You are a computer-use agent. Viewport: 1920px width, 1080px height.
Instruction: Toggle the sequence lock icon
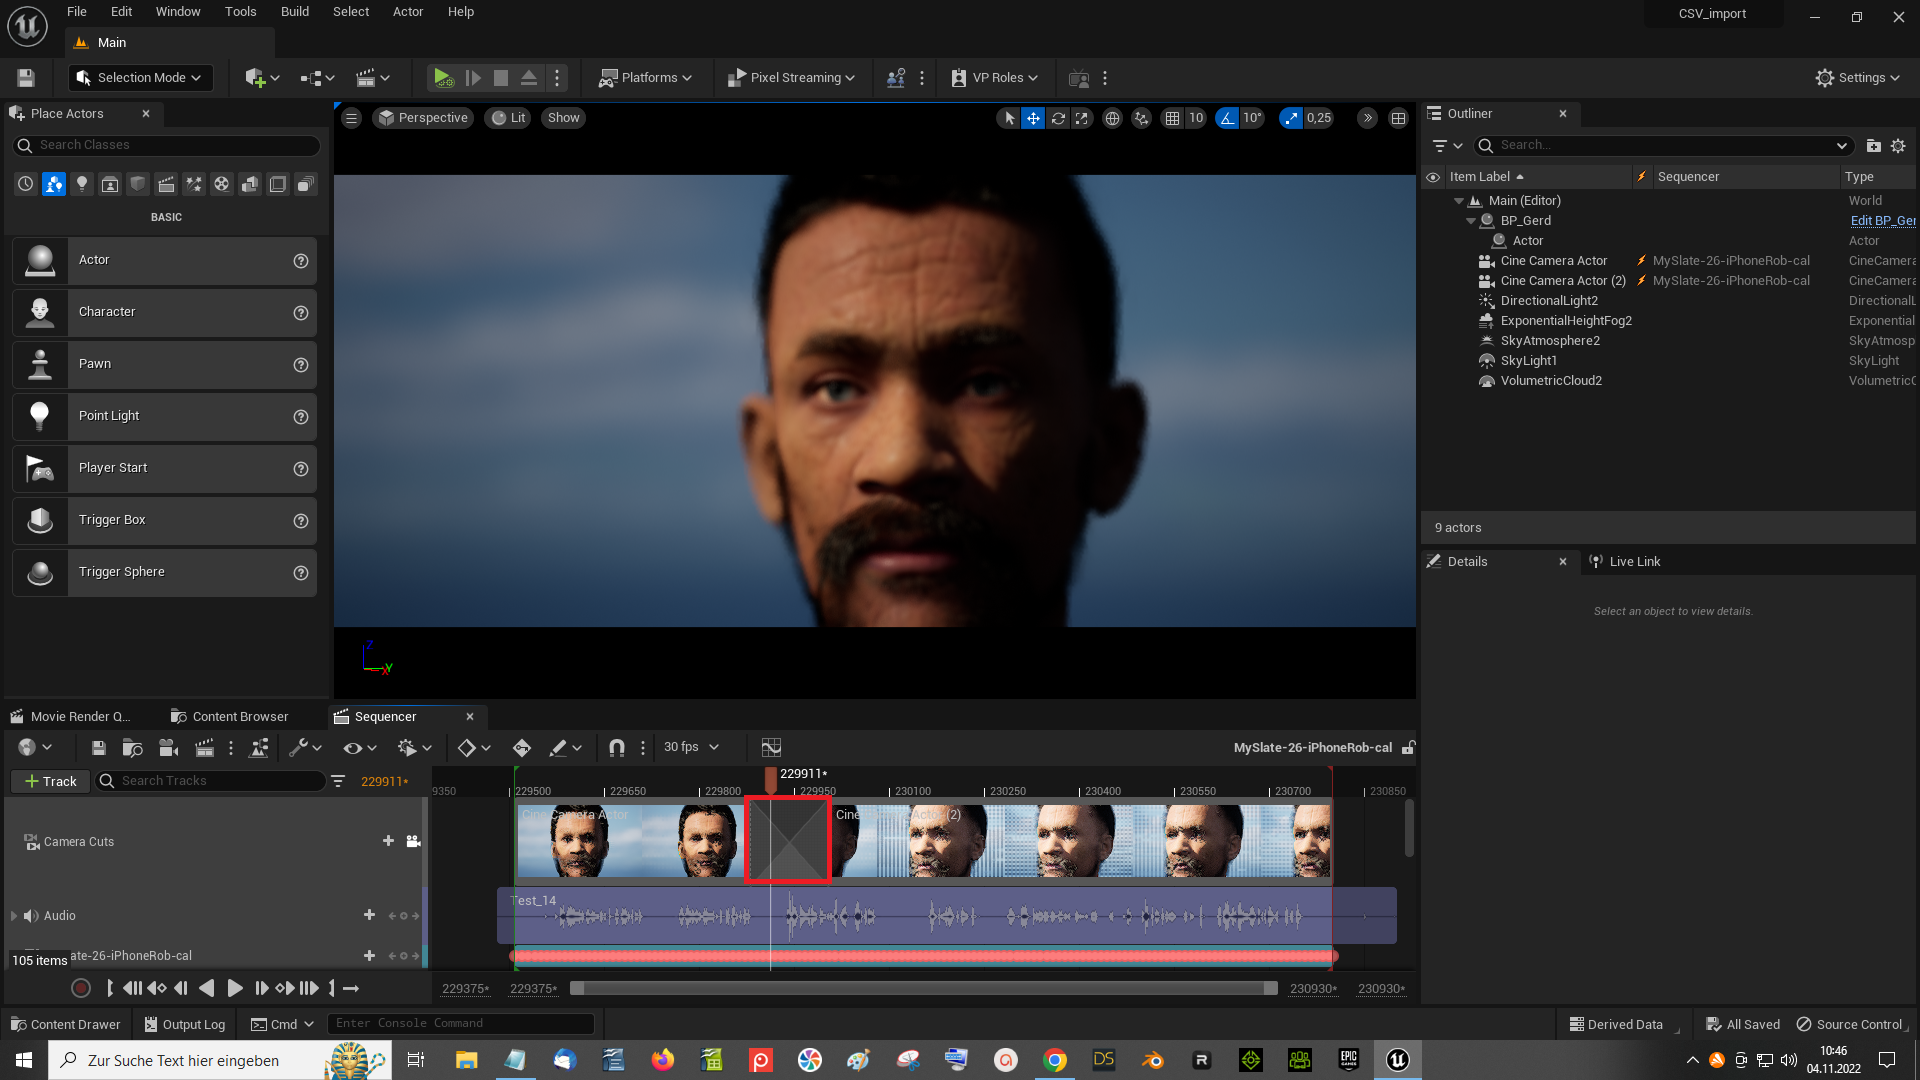(x=1408, y=748)
